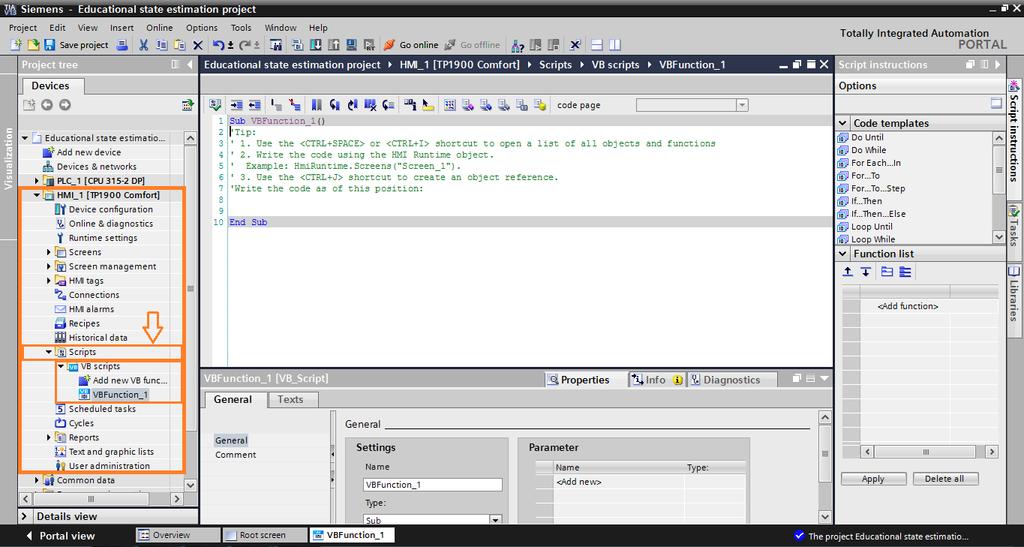Click the Increase indent icon in script toolbar

(x=236, y=104)
